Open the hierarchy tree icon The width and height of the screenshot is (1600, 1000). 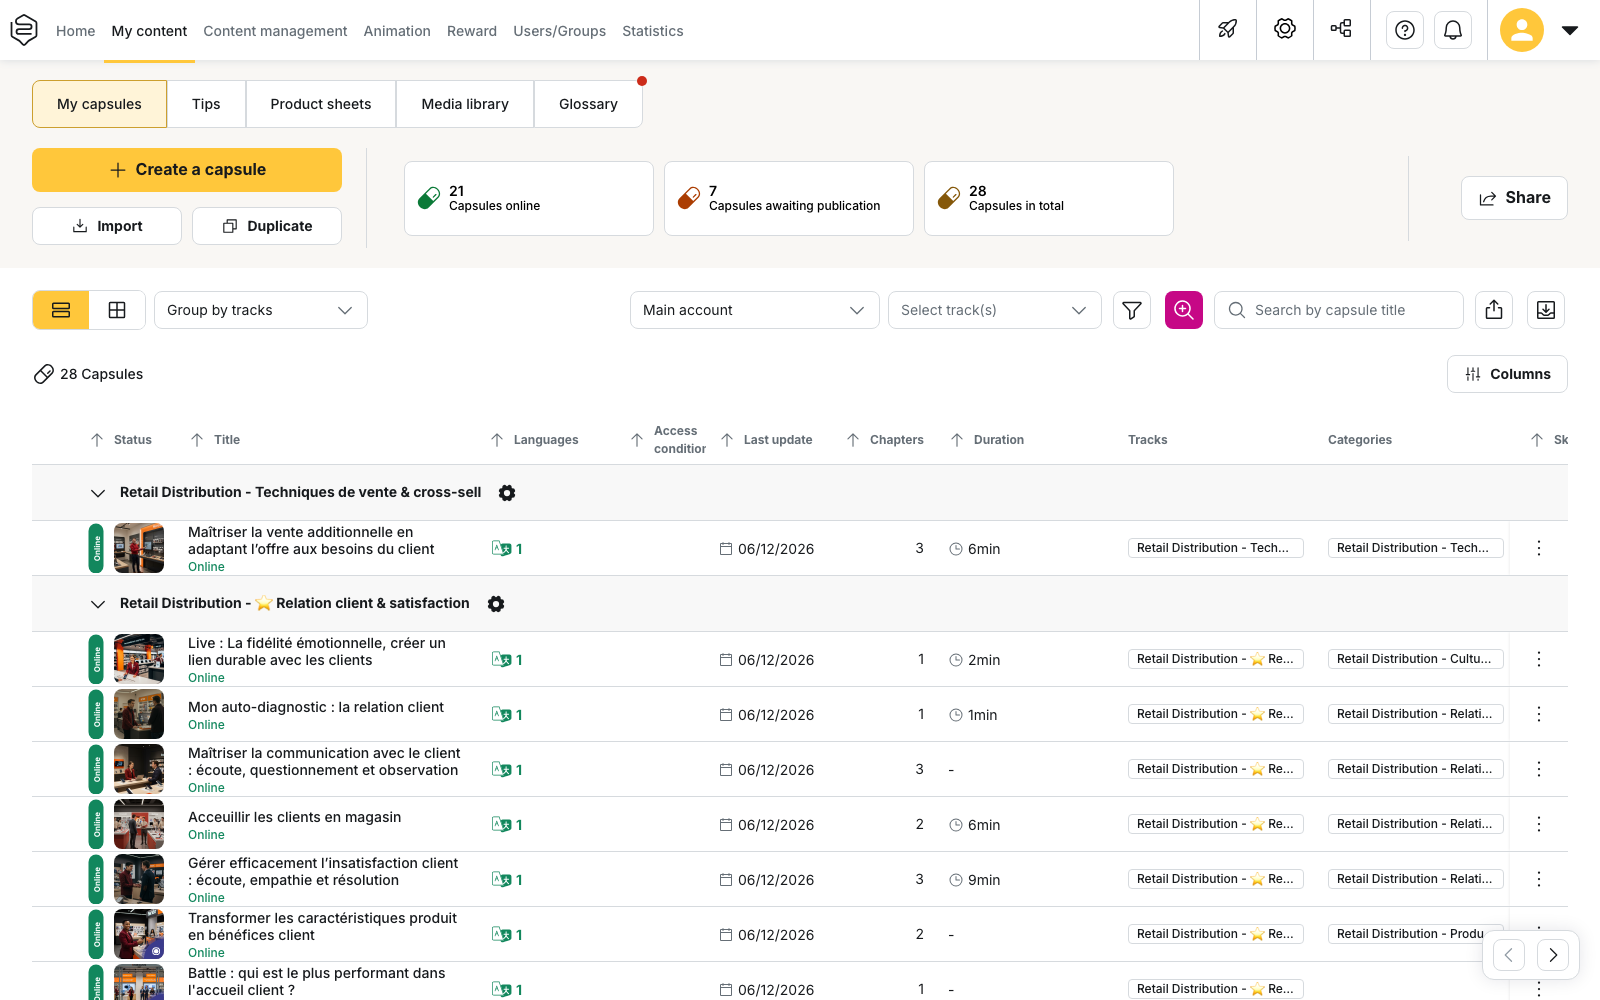[1342, 29]
